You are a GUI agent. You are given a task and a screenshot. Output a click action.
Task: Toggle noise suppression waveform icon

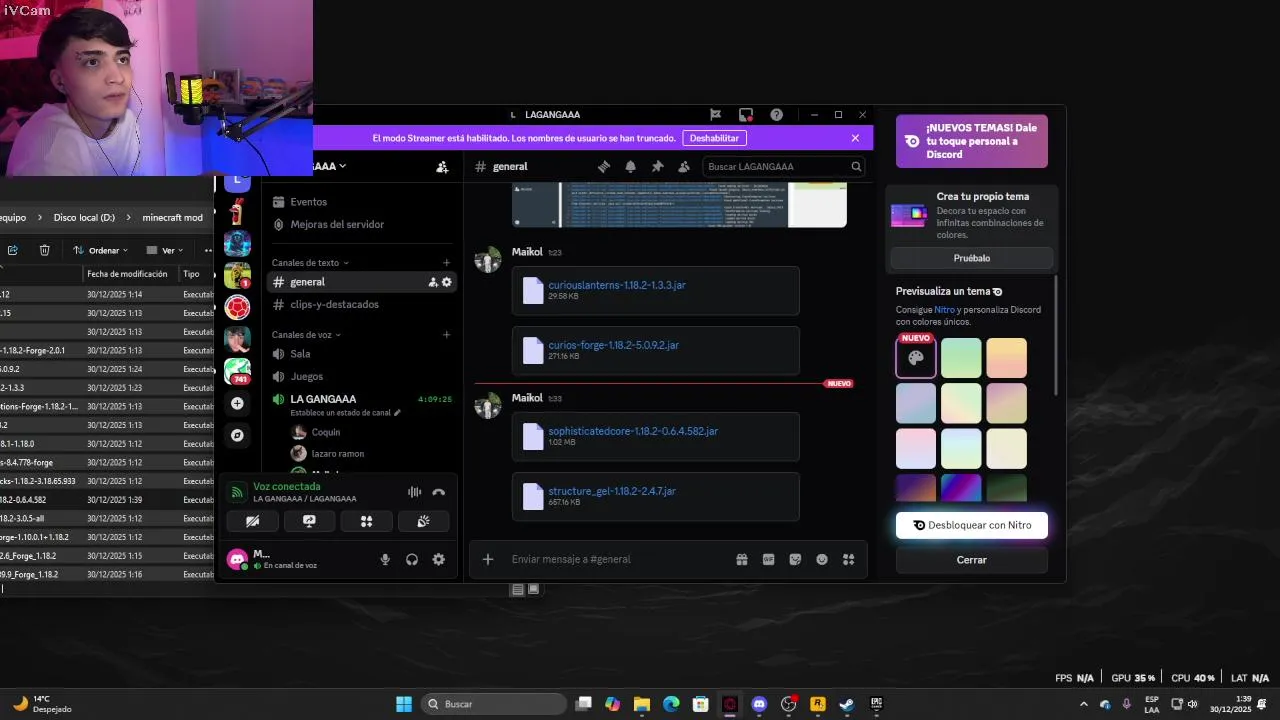click(x=414, y=492)
